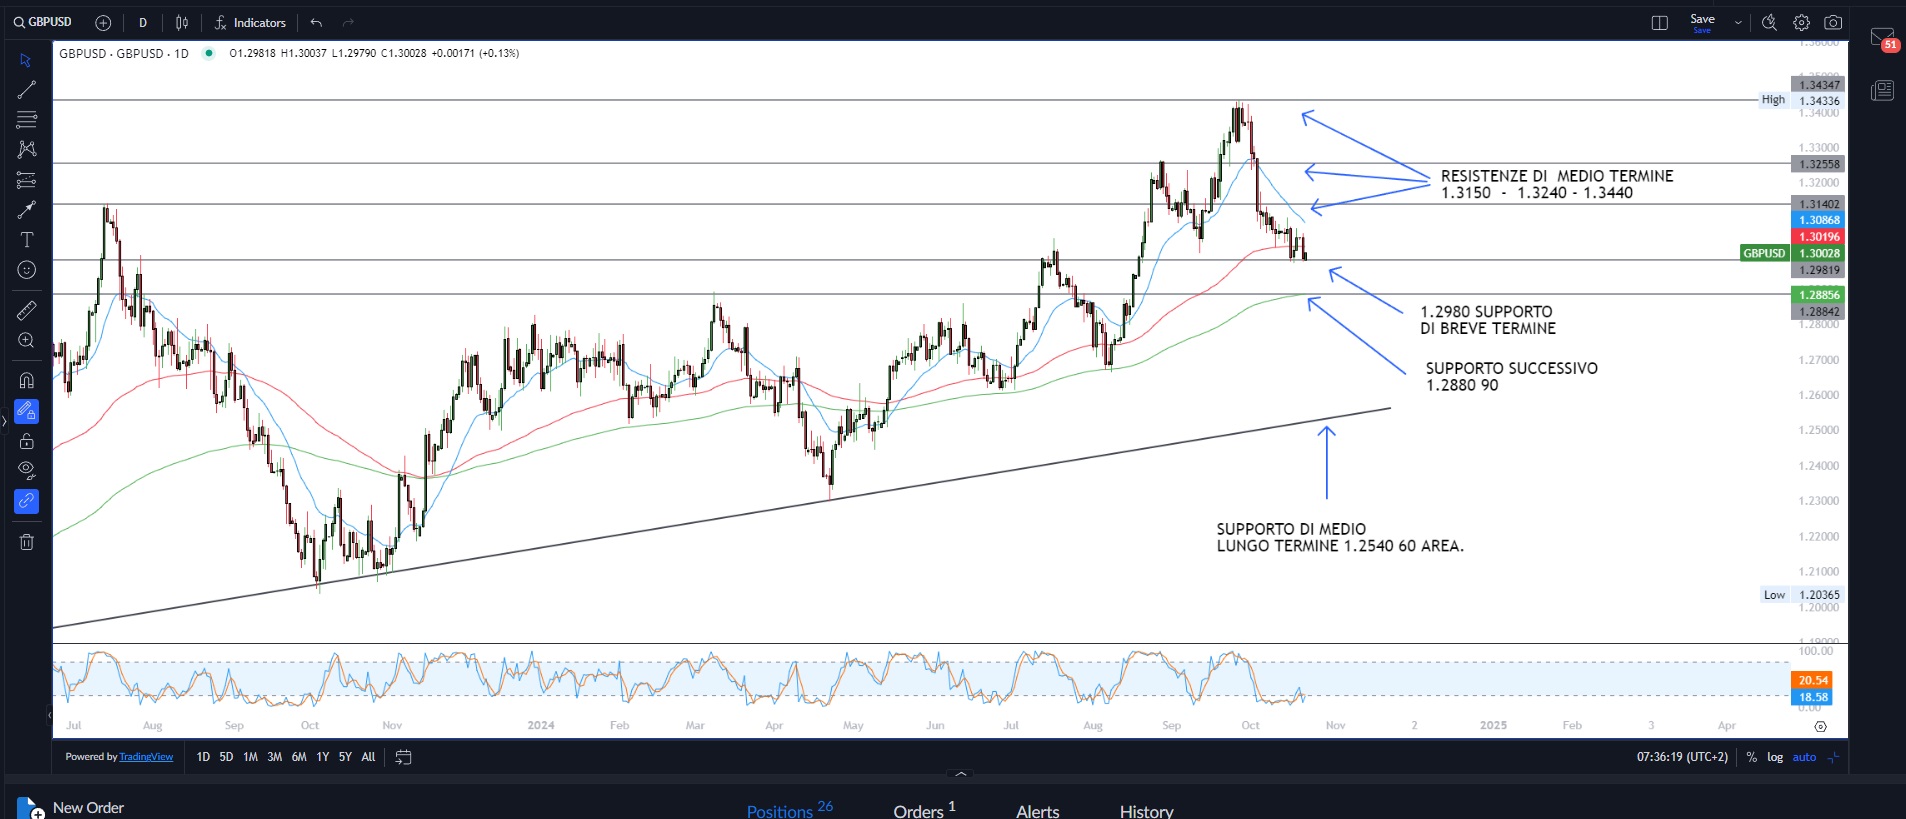Viewport: 1906px width, 819px height.
Task: Click the New Order button
Action: click(71, 807)
